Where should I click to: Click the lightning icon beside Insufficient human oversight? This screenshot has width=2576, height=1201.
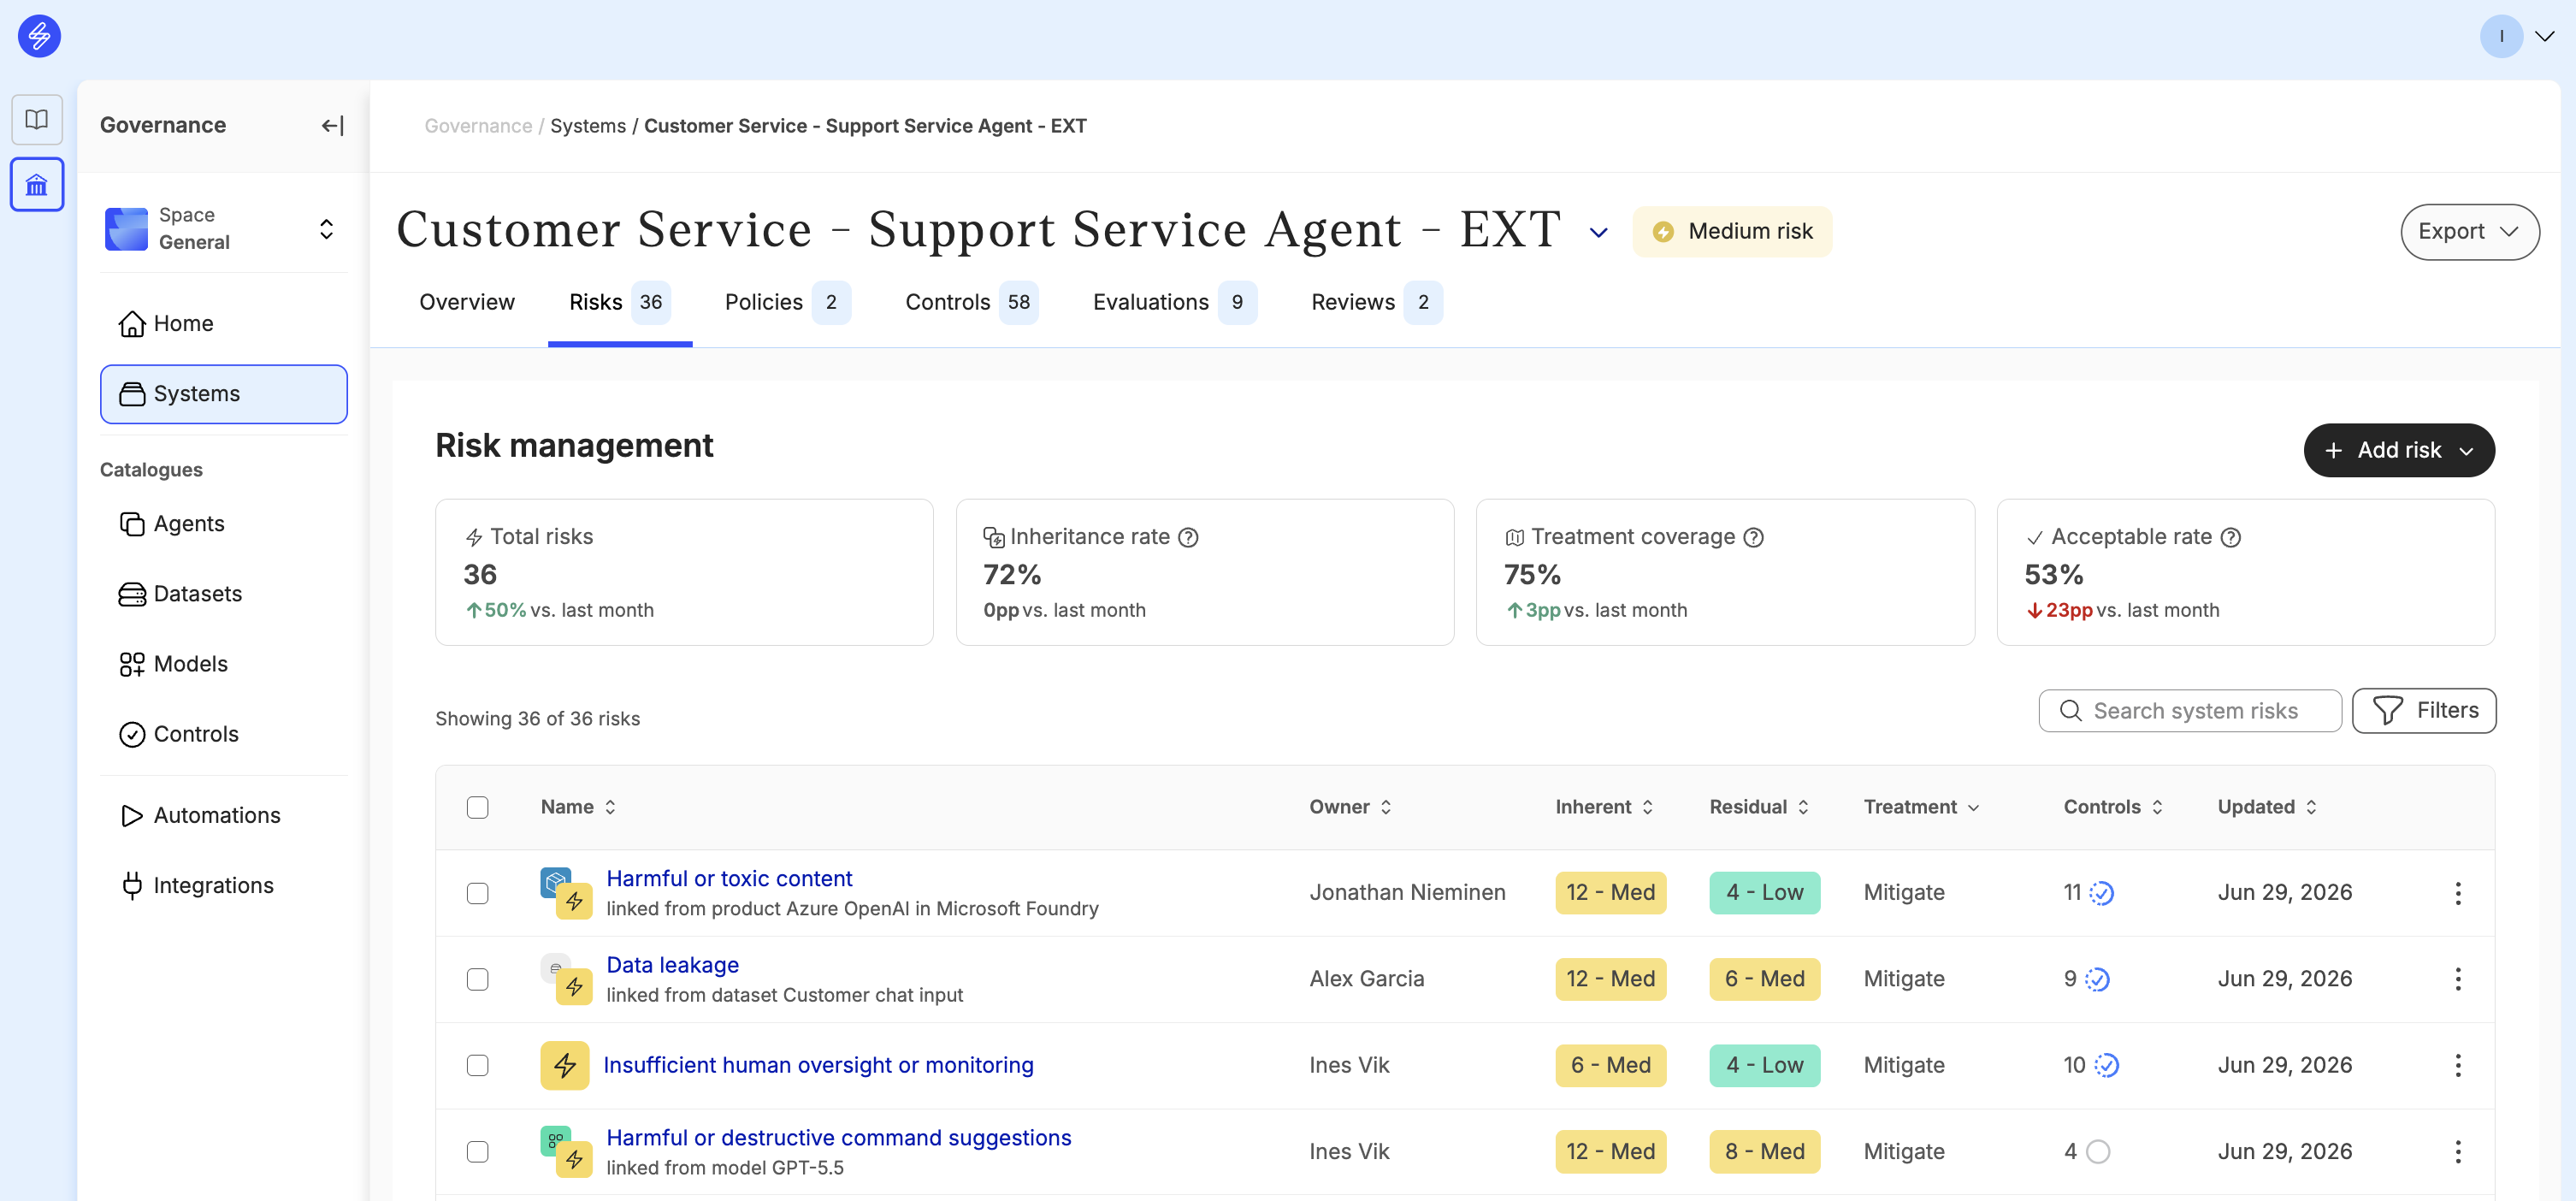[564, 1065]
